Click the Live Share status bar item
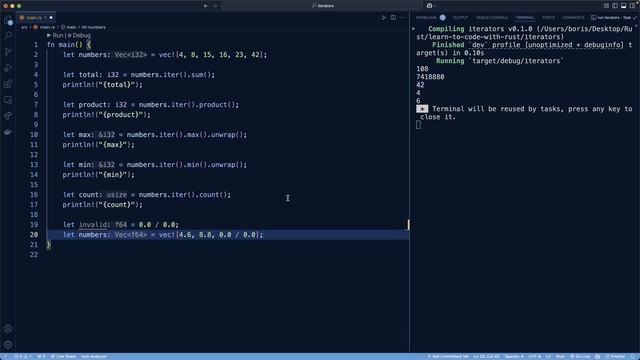The width and height of the screenshot is (640, 360). (x=63, y=356)
